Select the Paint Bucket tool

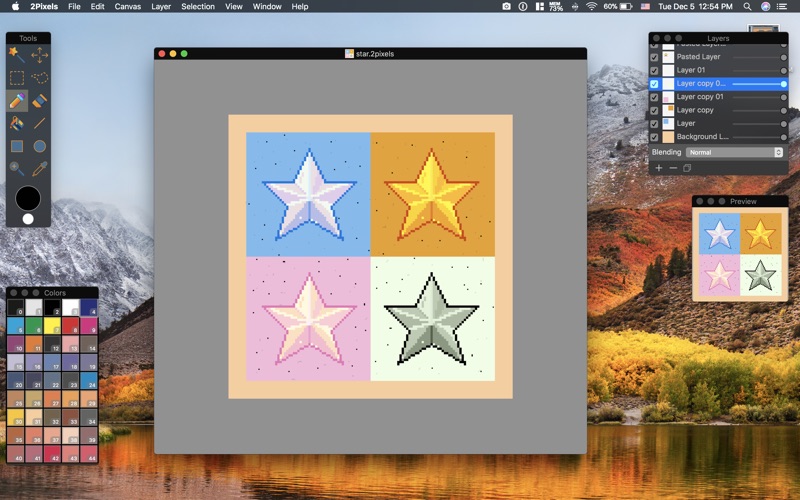coord(16,123)
